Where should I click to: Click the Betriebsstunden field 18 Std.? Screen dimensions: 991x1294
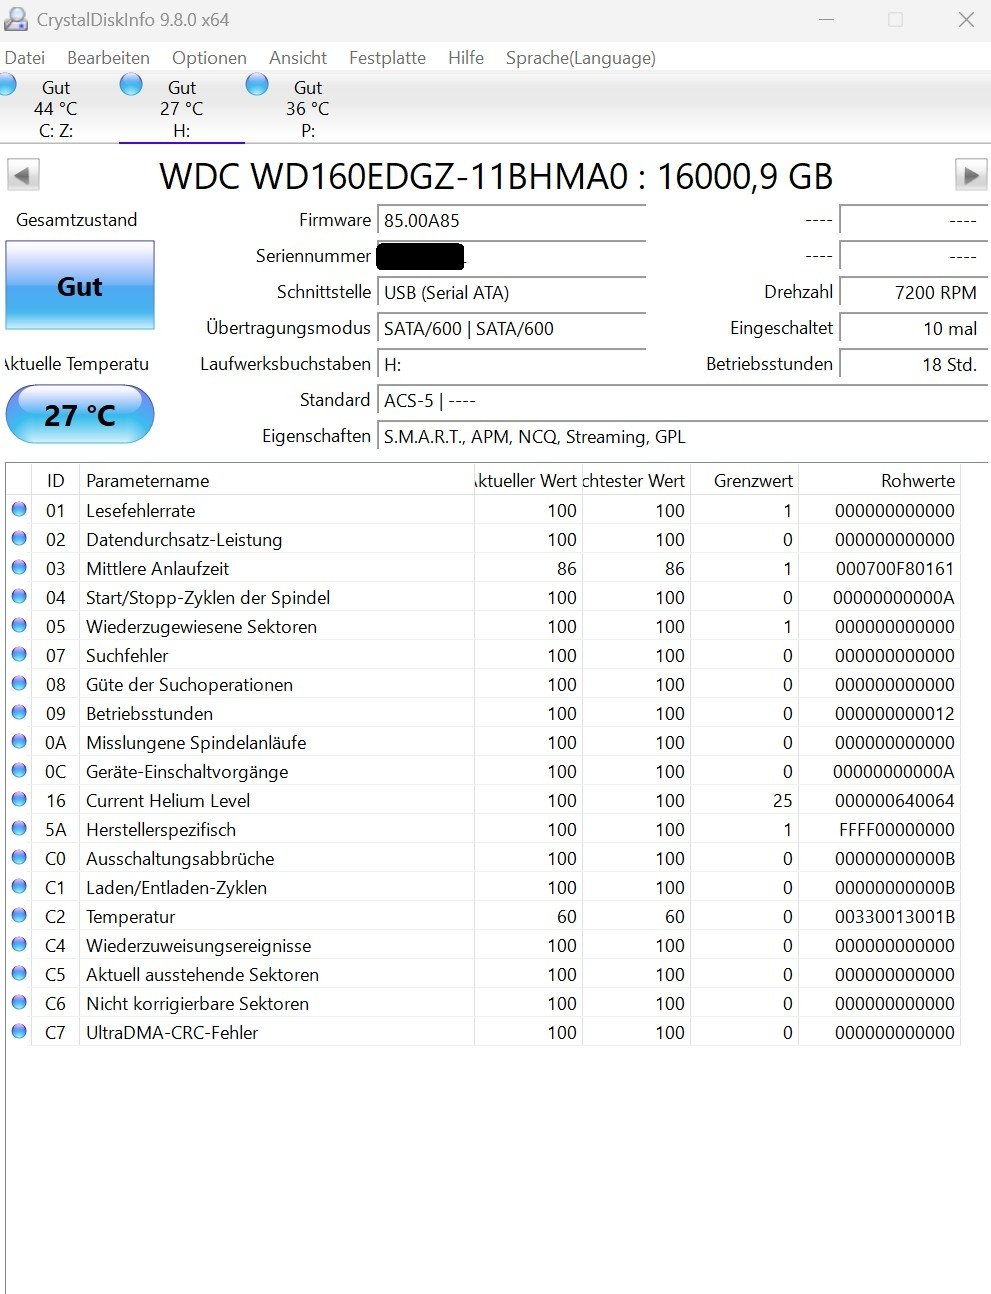[x=914, y=365]
